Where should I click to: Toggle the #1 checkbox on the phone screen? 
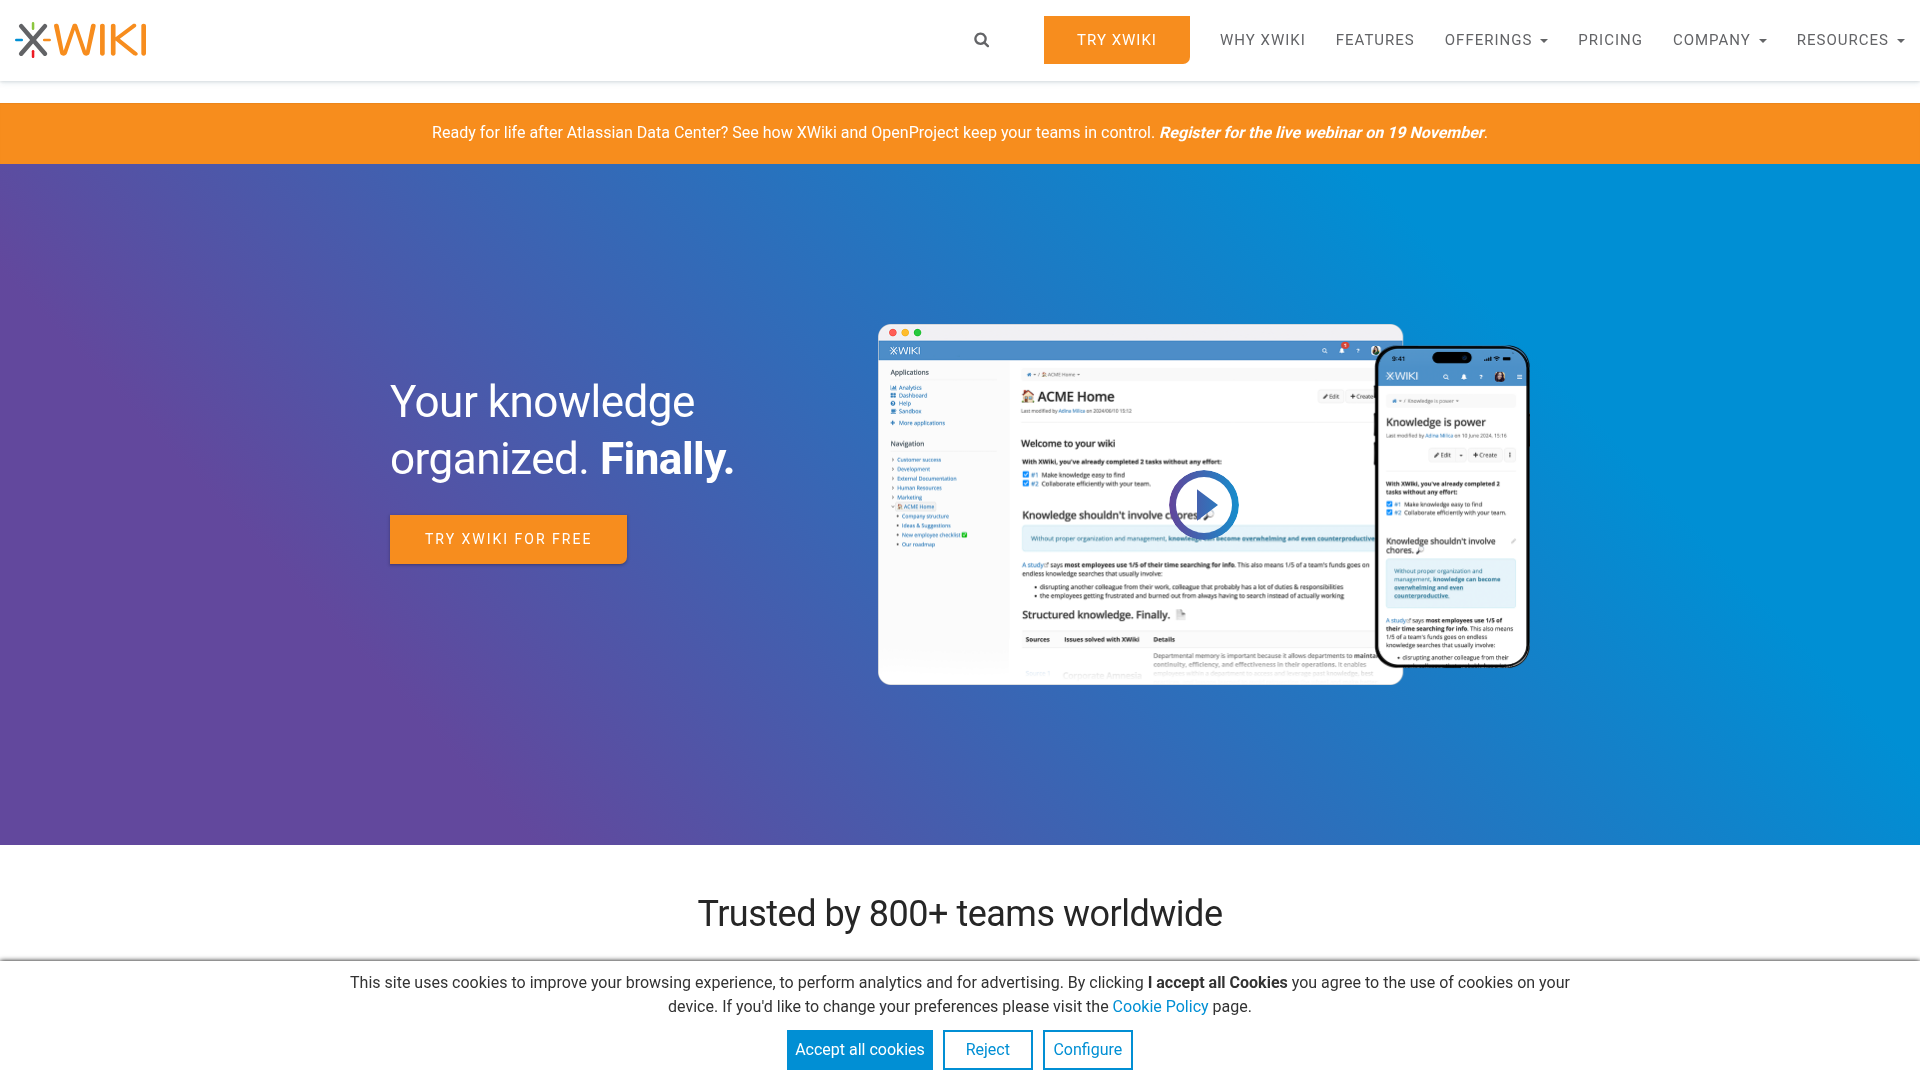tap(1389, 504)
